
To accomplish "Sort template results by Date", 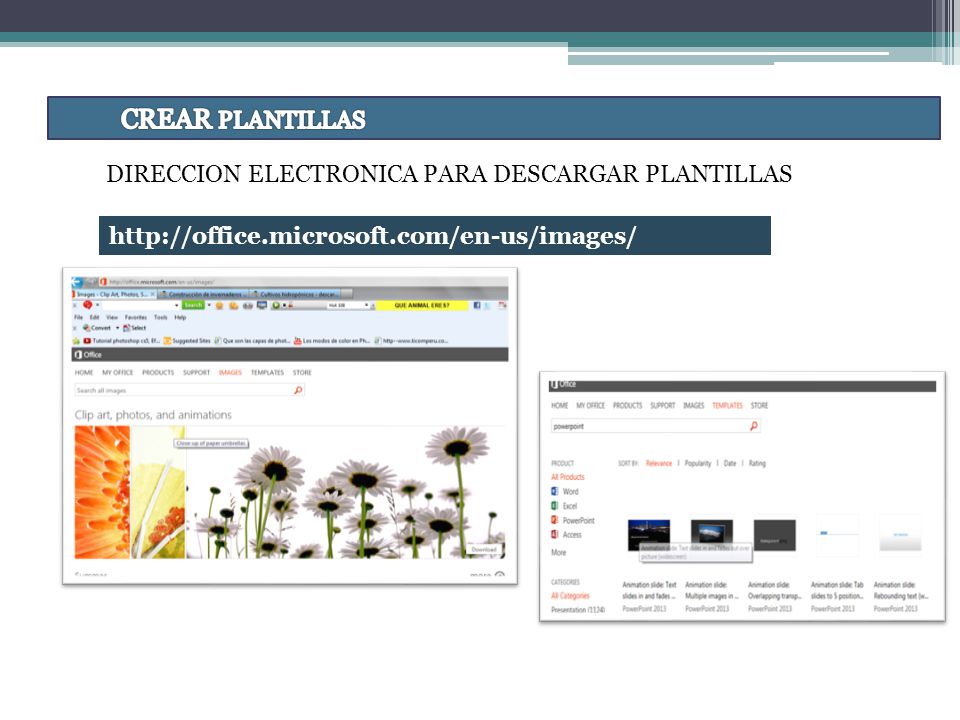I will click(x=730, y=463).
